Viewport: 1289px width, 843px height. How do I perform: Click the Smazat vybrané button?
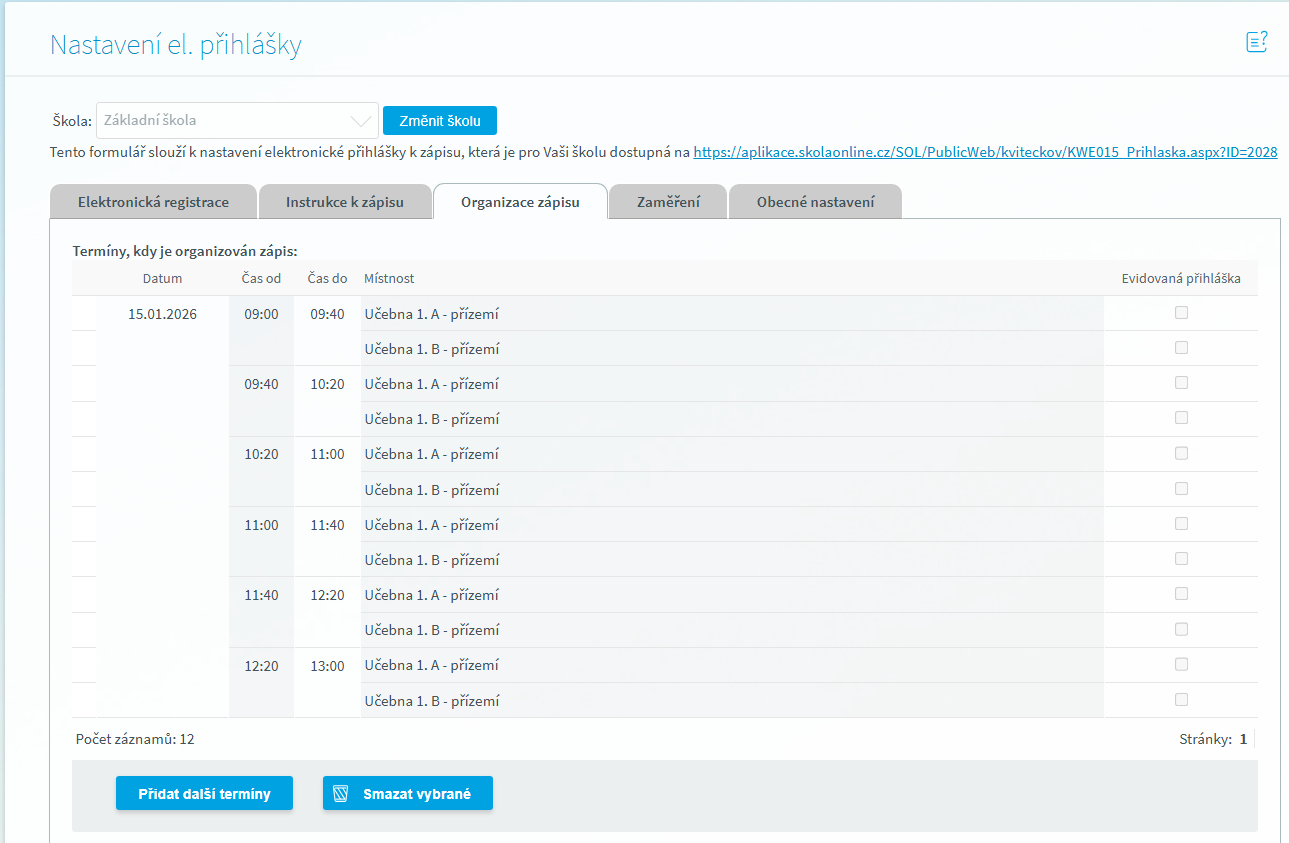408,793
